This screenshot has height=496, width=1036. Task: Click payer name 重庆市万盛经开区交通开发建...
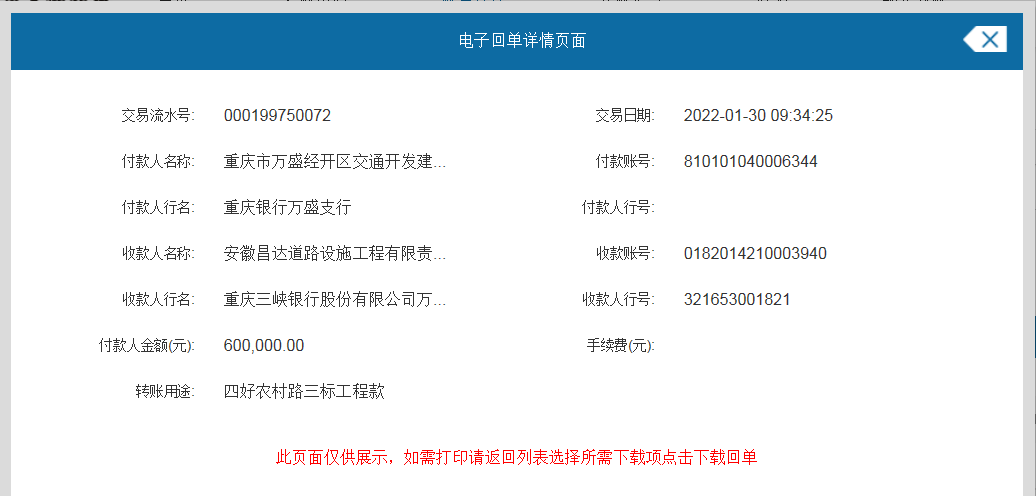tap(335, 162)
